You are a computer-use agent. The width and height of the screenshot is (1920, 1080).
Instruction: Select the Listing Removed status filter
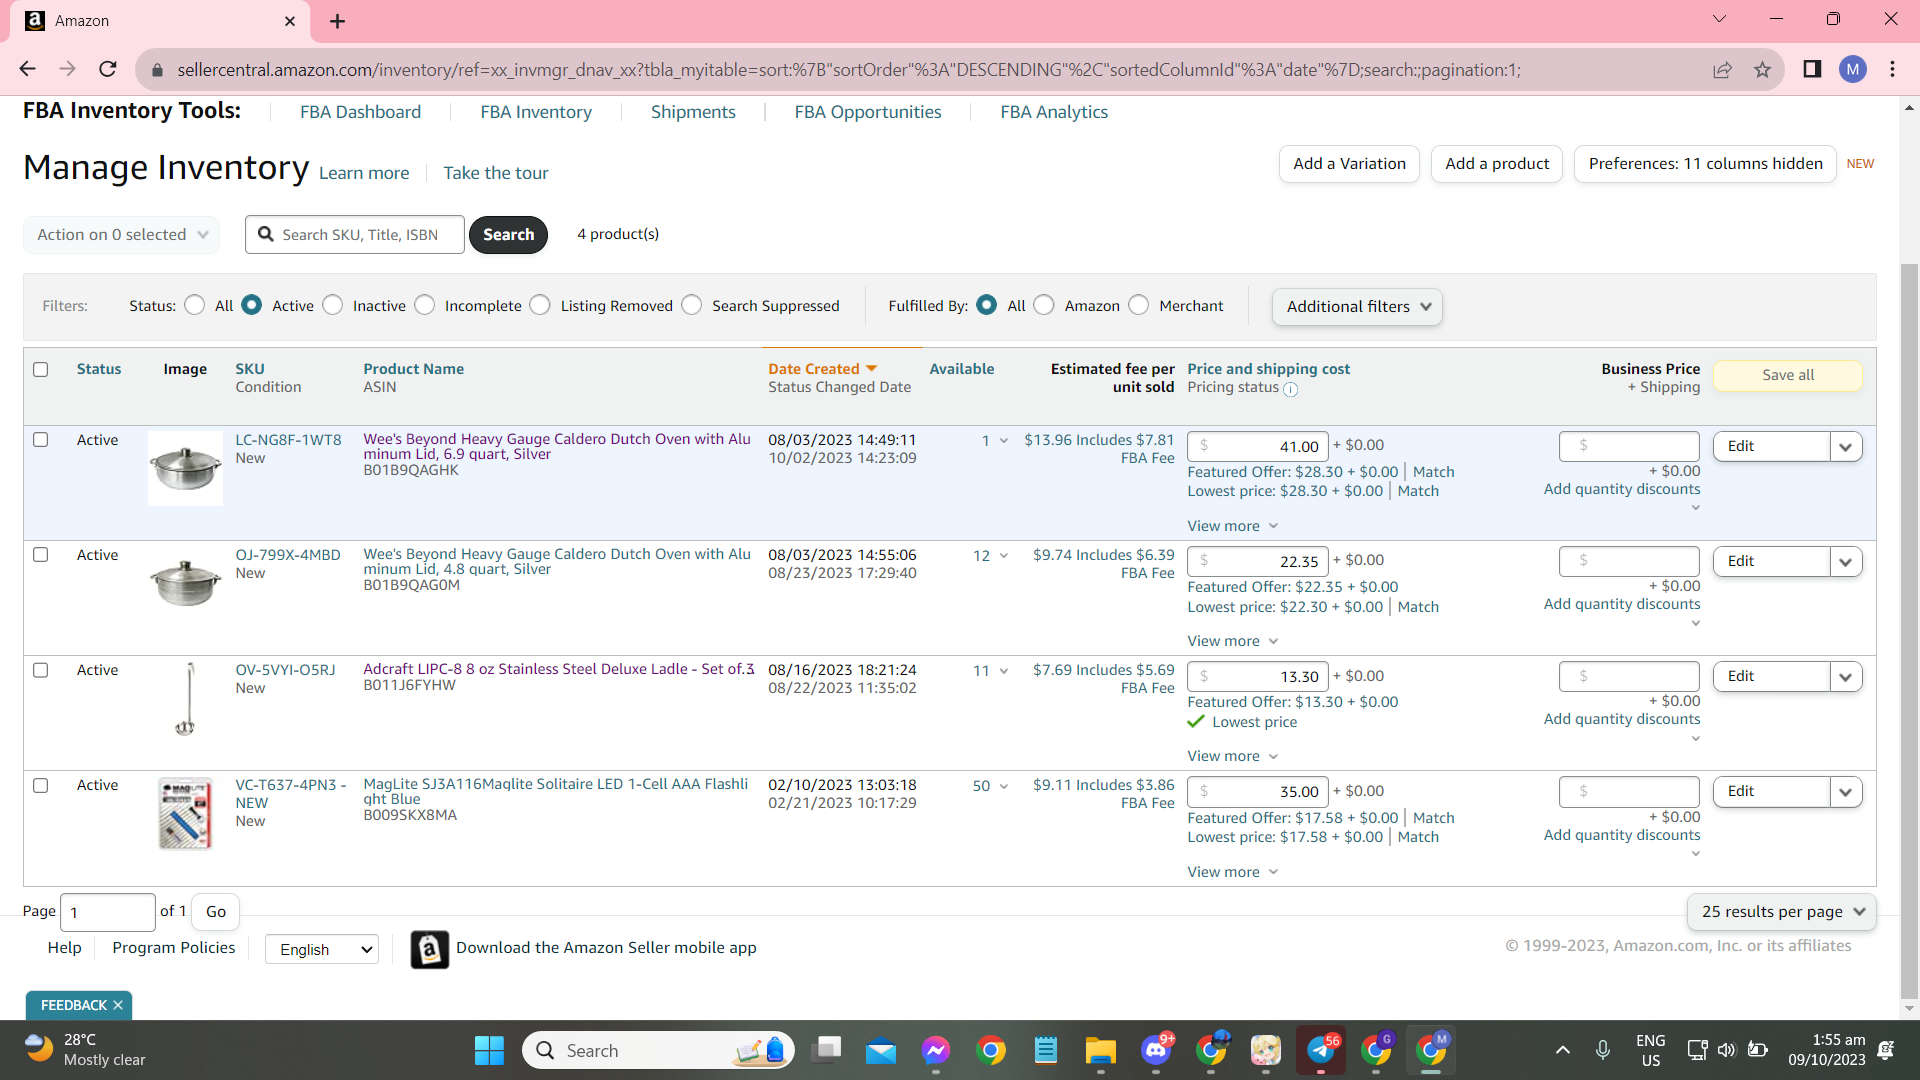[x=540, y=305]
